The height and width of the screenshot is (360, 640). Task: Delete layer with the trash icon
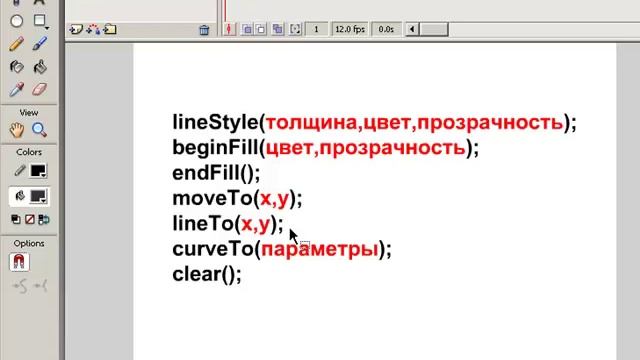coord(204,30)
